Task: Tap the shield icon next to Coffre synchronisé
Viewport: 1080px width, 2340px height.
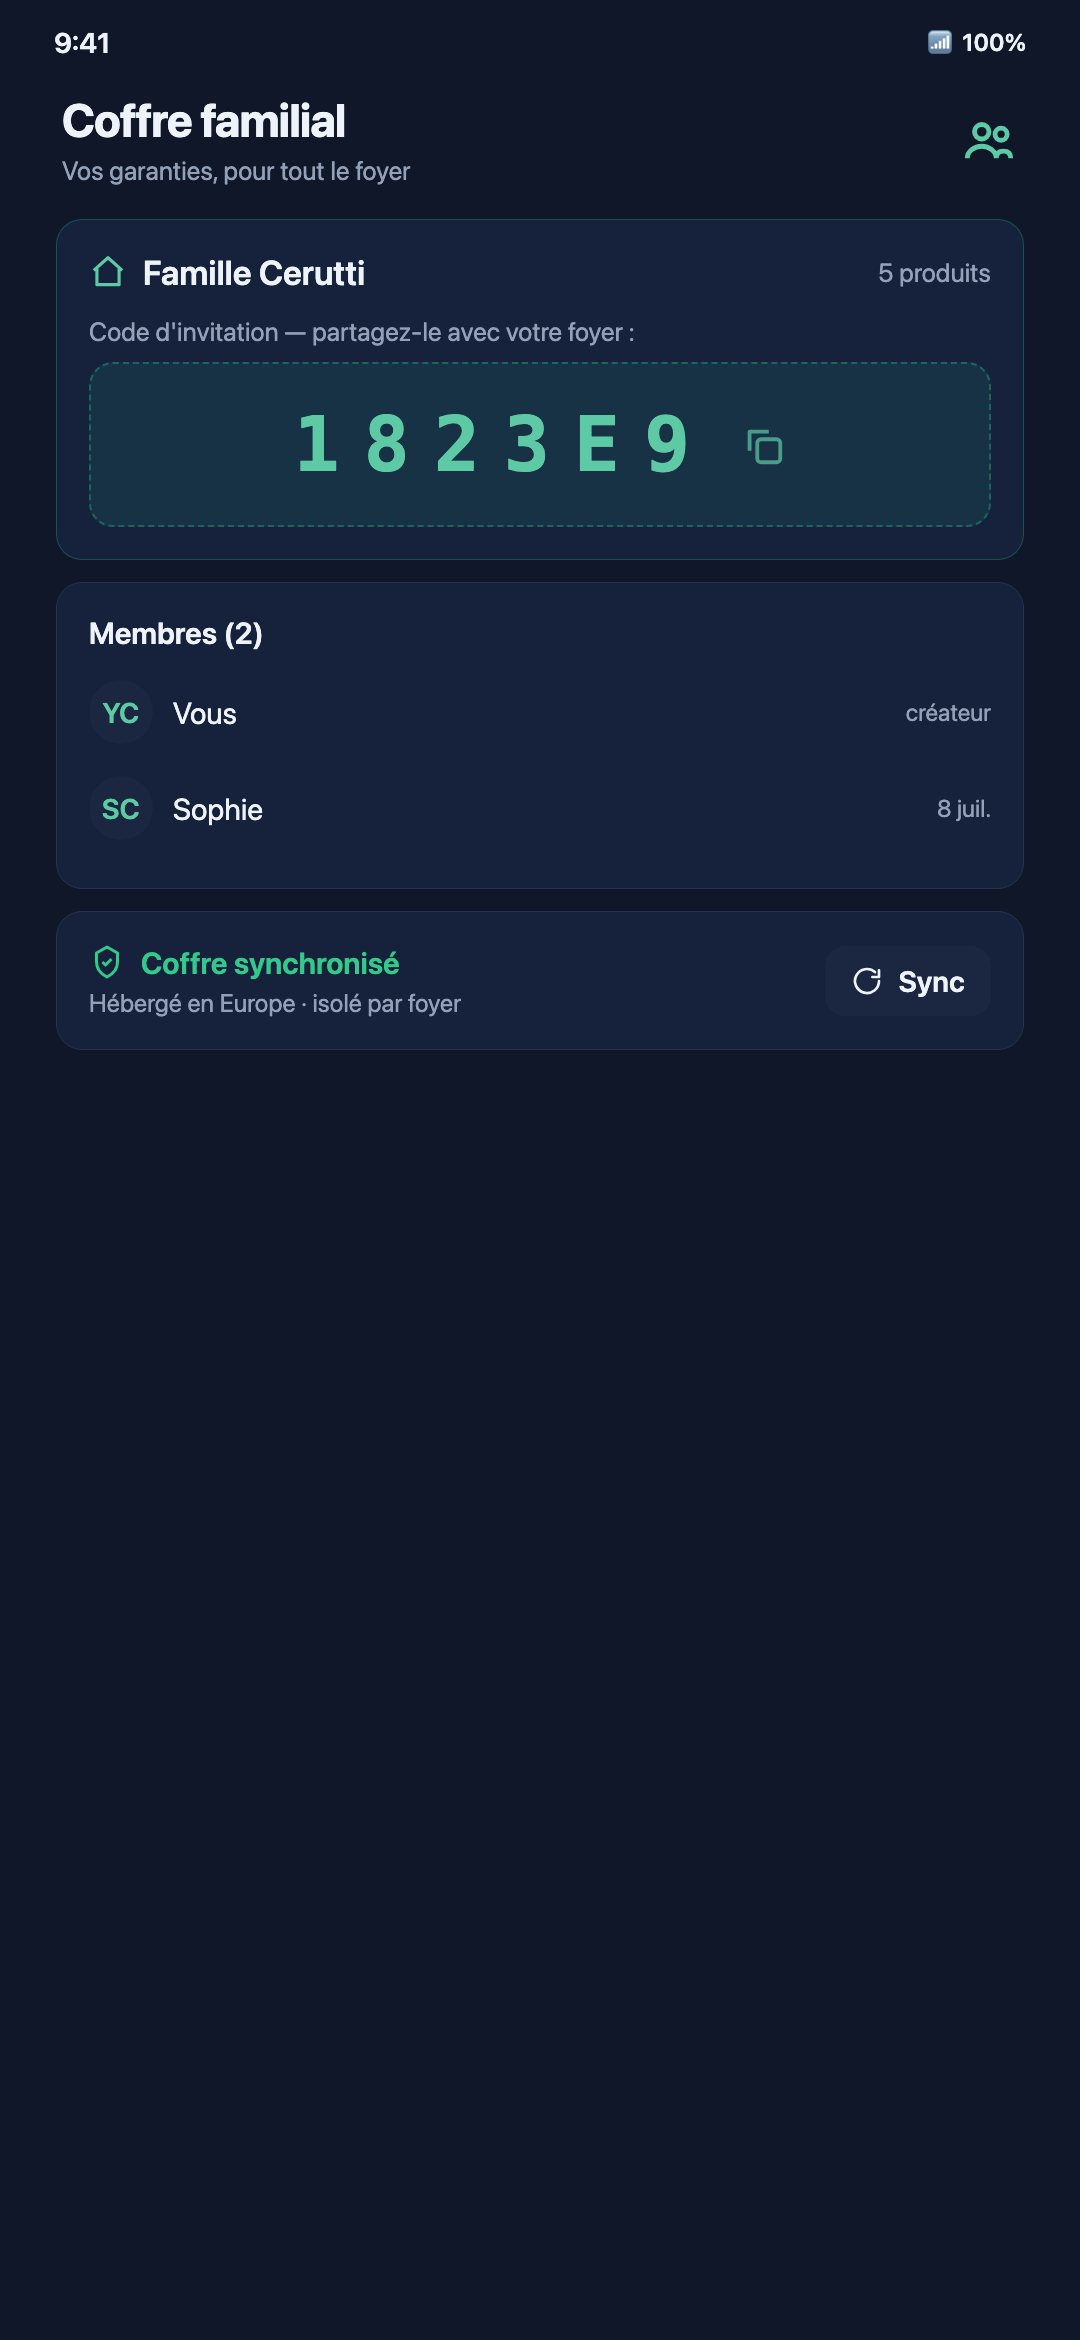Action: click(107, 963)
